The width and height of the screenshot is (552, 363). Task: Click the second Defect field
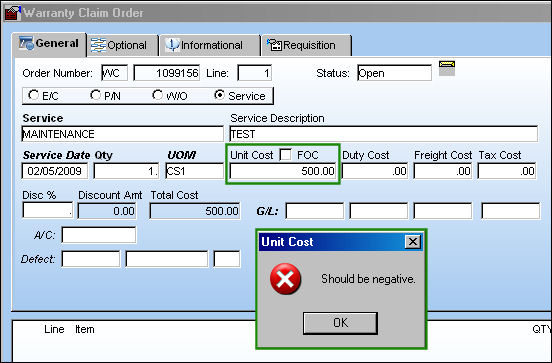pyautogui.click(x=167, y=259)
